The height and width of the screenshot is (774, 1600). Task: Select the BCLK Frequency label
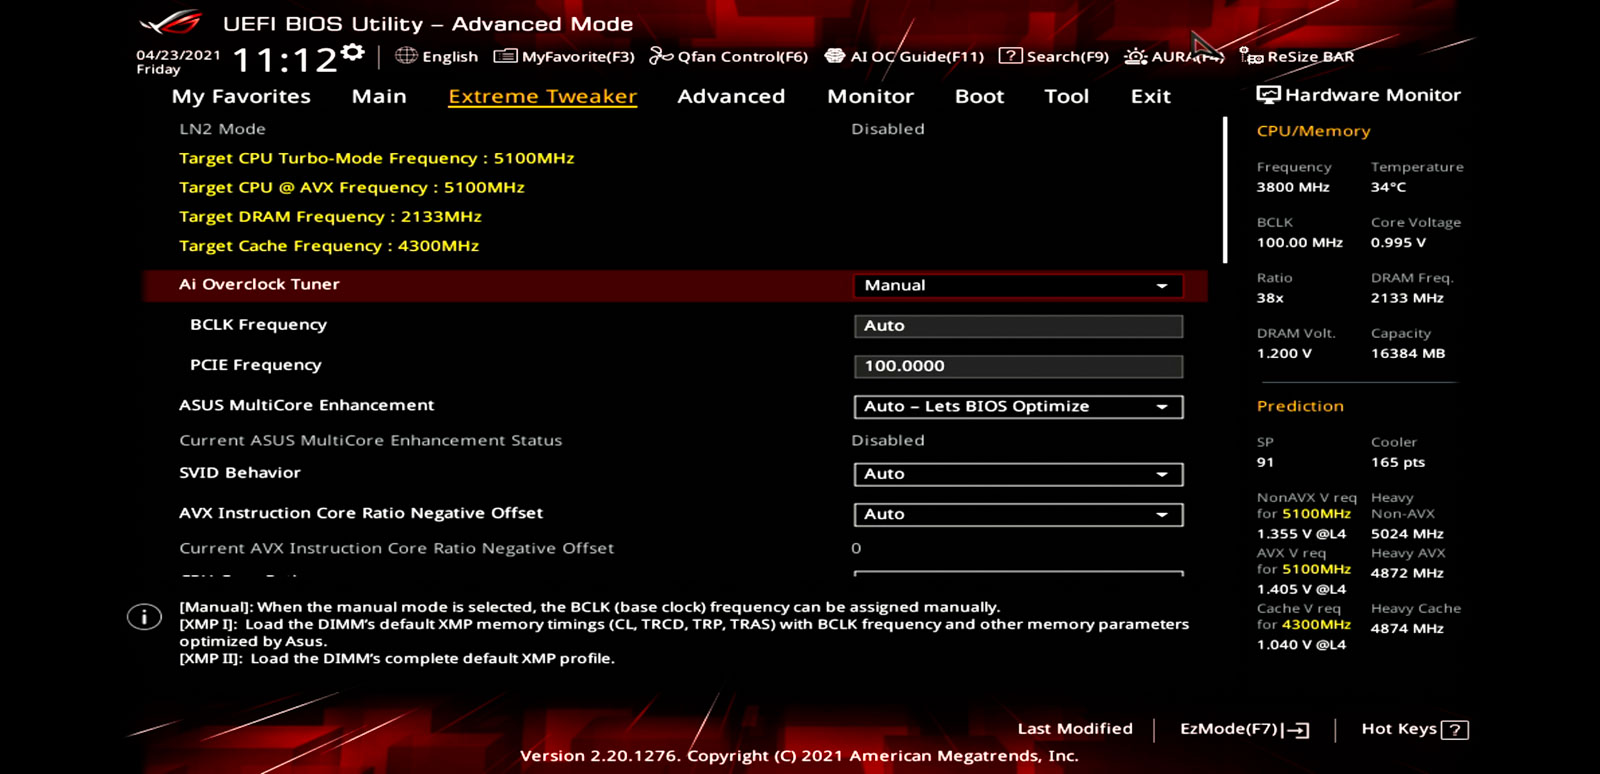(258, 325)
